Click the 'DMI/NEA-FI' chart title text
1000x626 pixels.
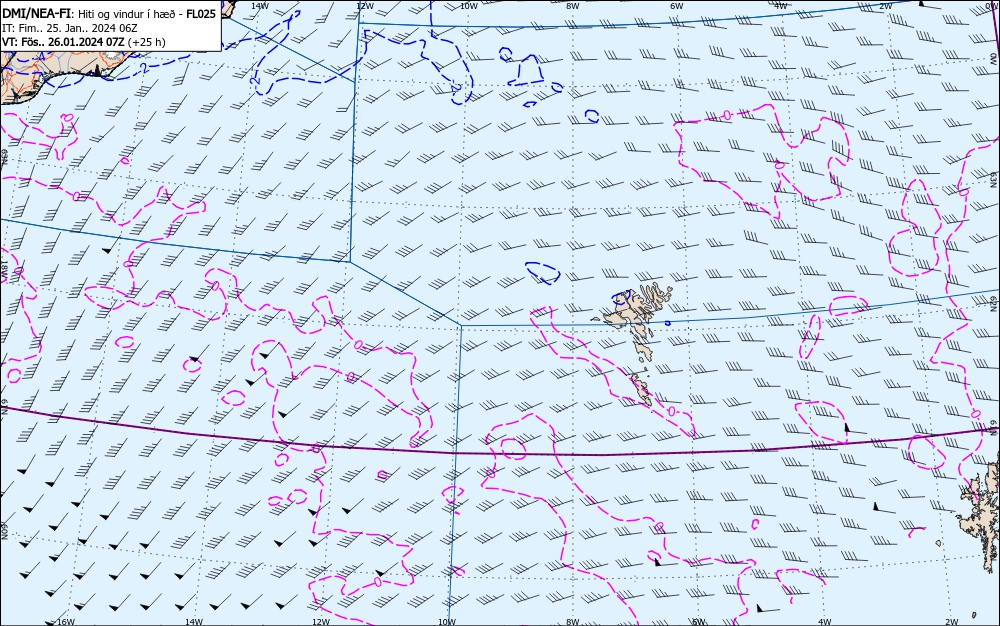tap(37, 13)
